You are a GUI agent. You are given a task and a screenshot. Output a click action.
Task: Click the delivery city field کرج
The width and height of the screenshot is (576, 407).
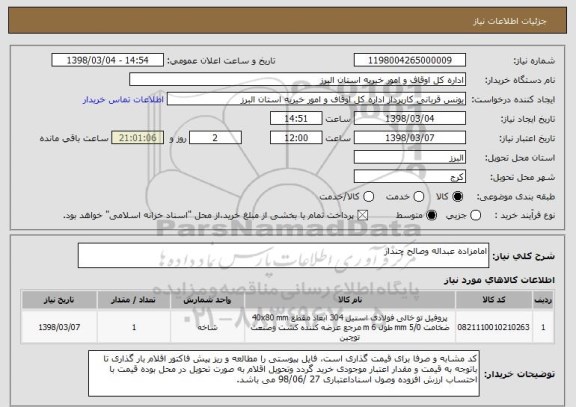pyautogui.click(x=410, y=177)
